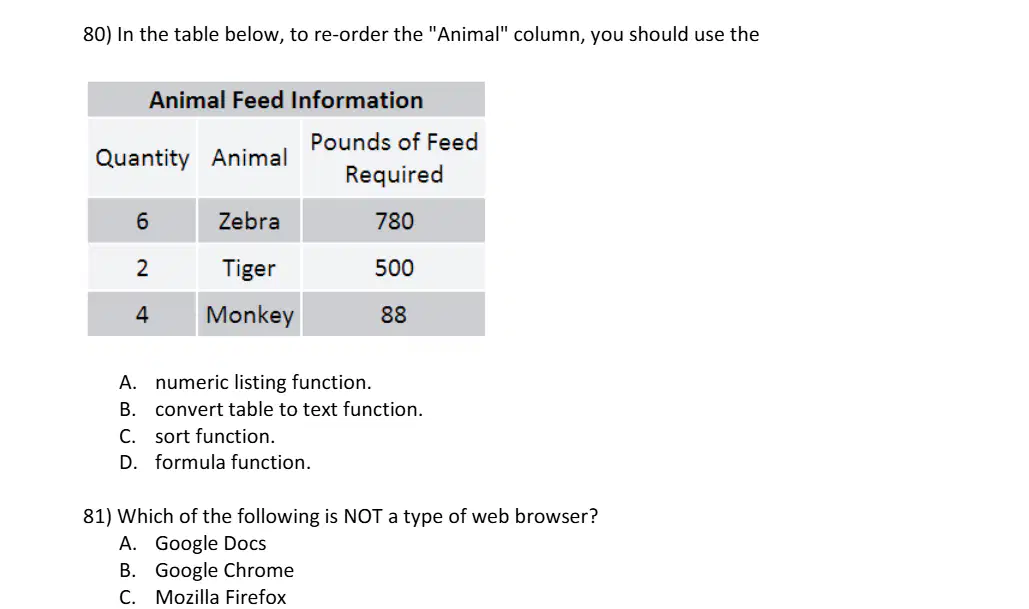1029x609 pixels.
Task: Click the 780 pounds cell
Action: coord(394,221)
